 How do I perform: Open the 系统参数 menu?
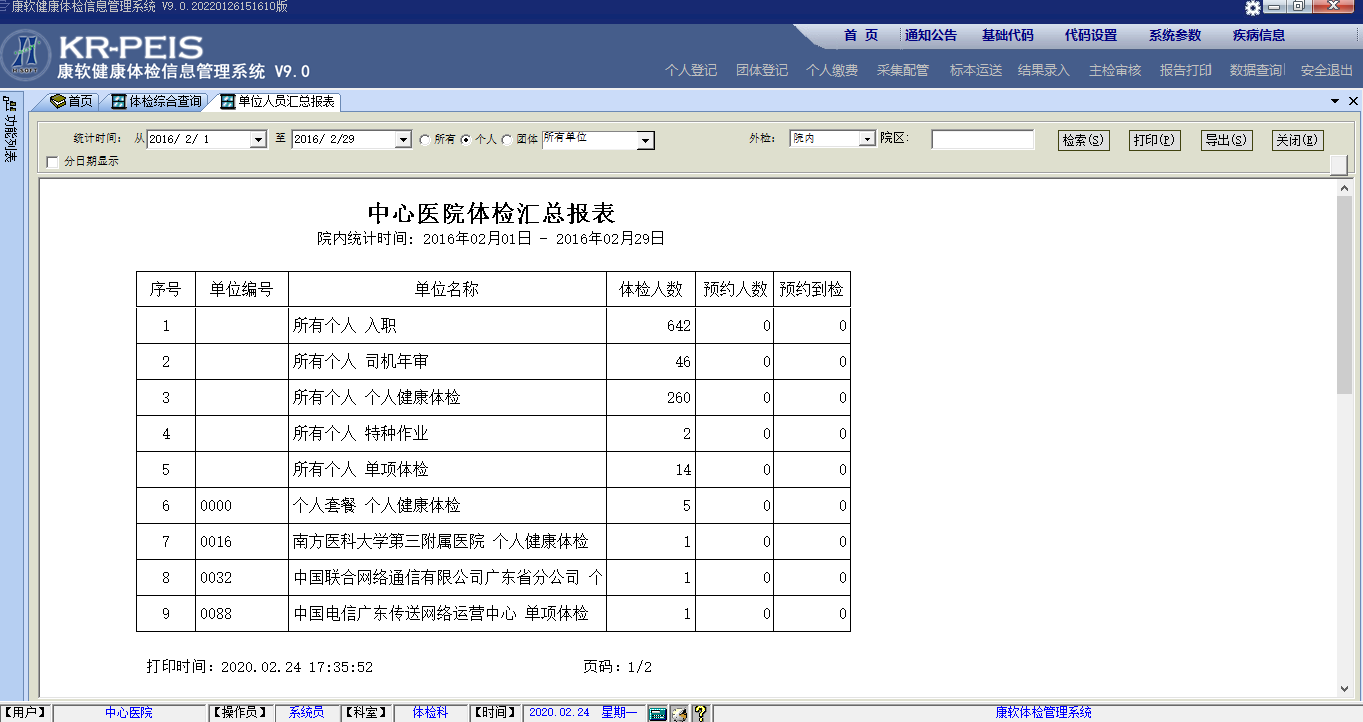(x=1174, y=35)
